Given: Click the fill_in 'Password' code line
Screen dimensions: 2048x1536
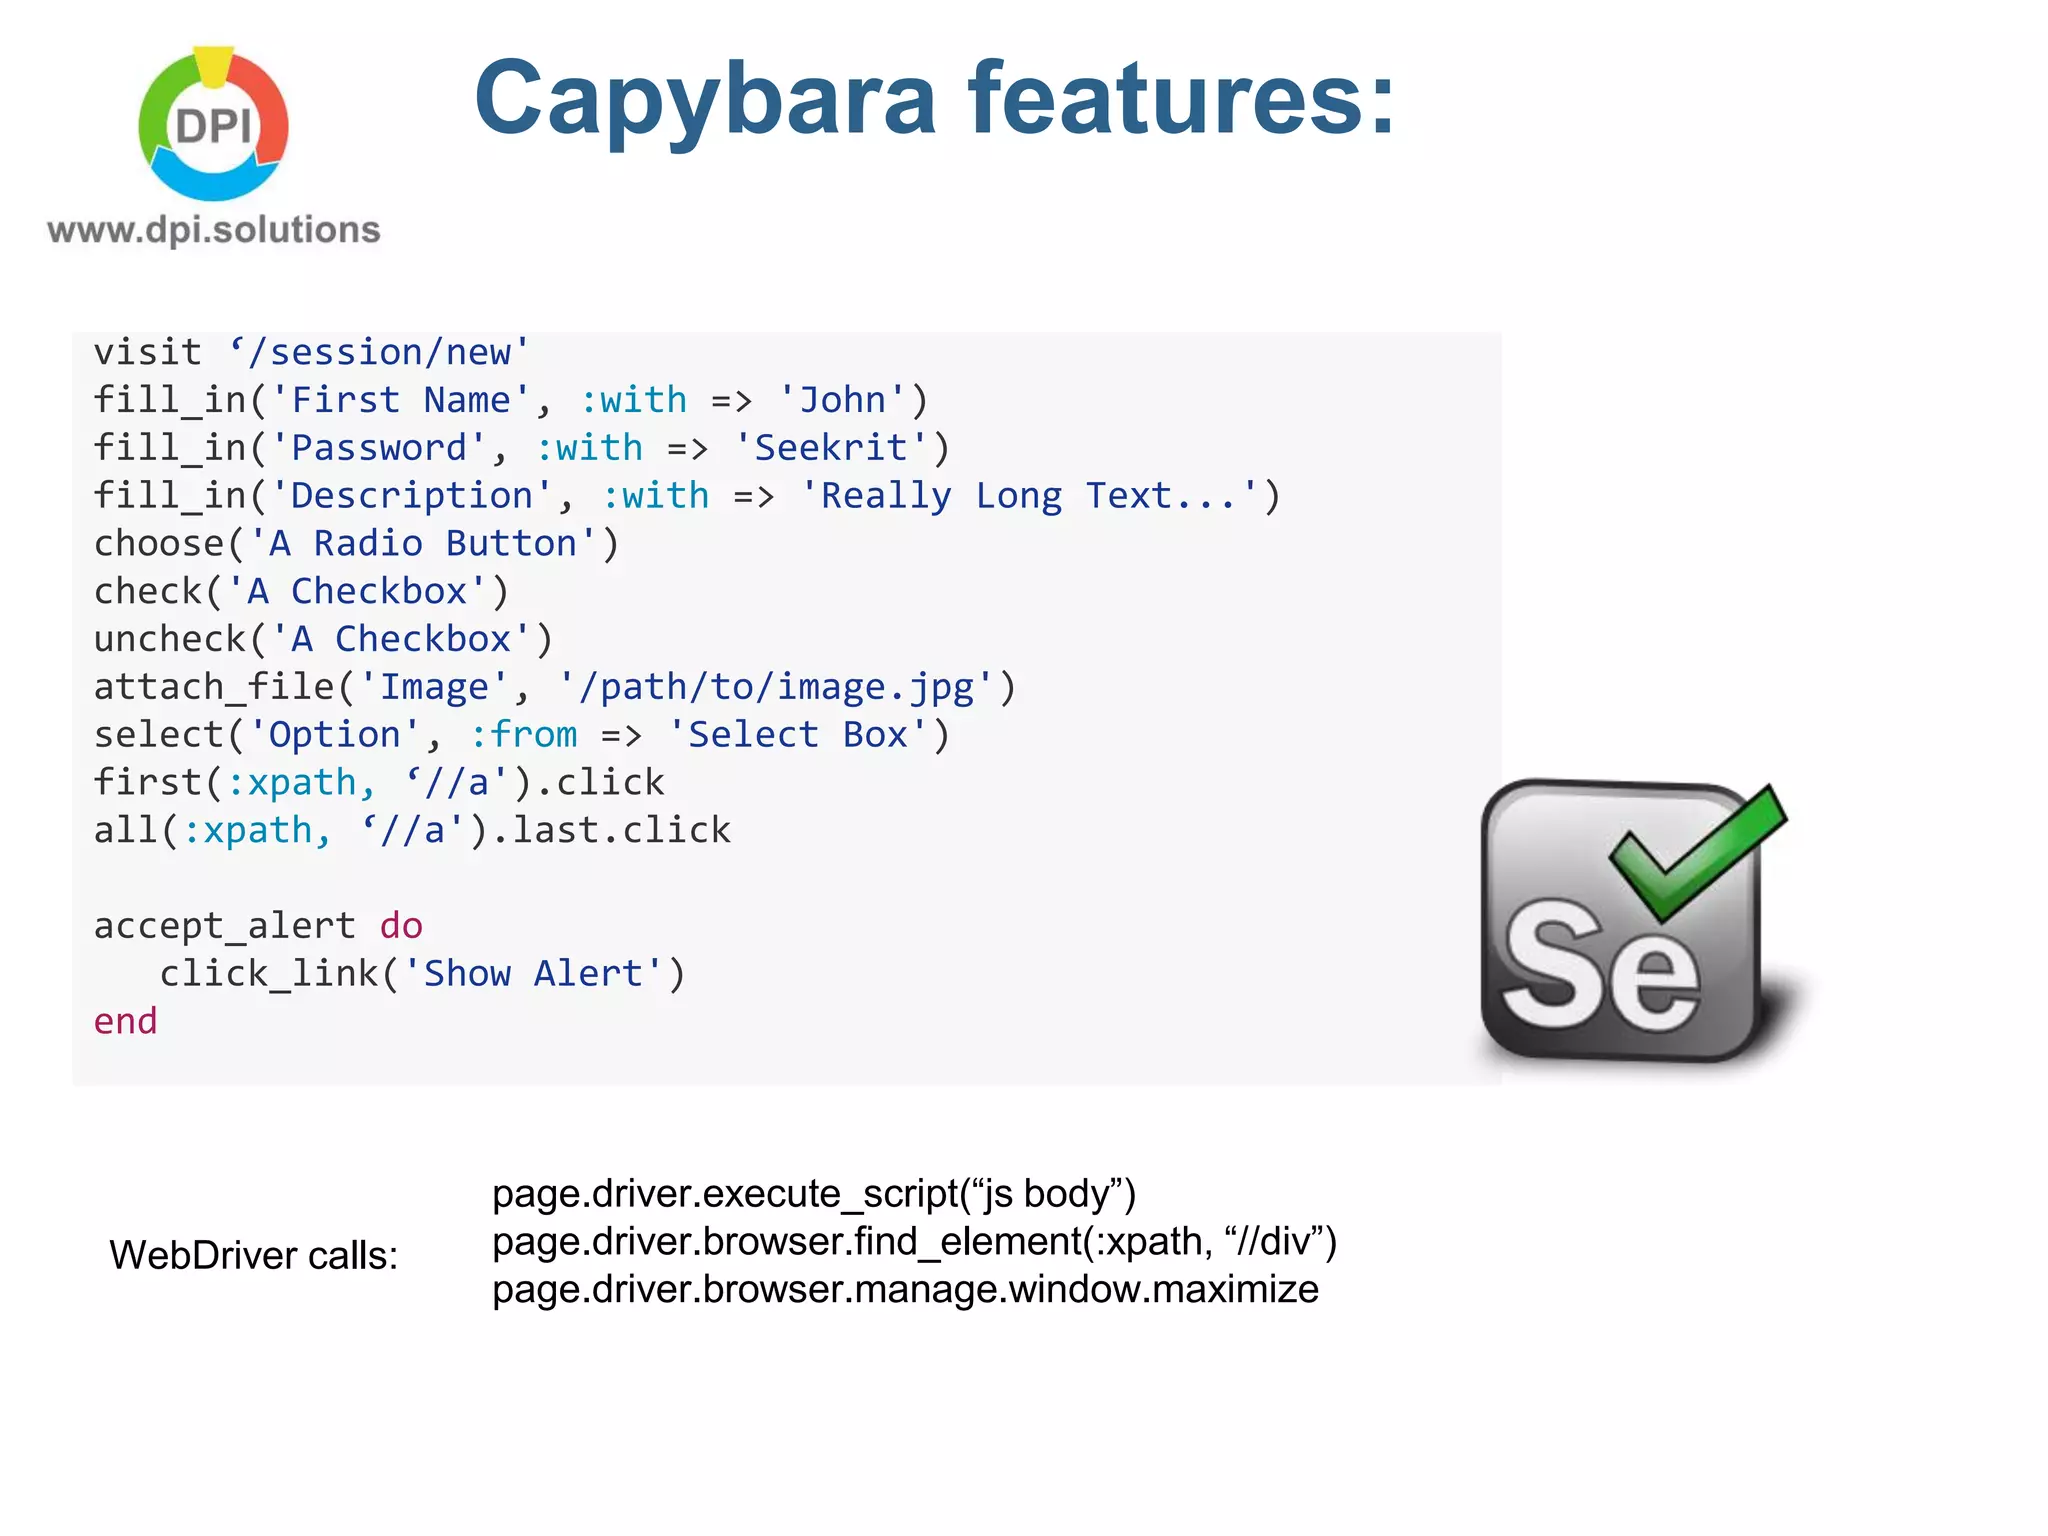Looking at the screenshot, I should [520, 448].
